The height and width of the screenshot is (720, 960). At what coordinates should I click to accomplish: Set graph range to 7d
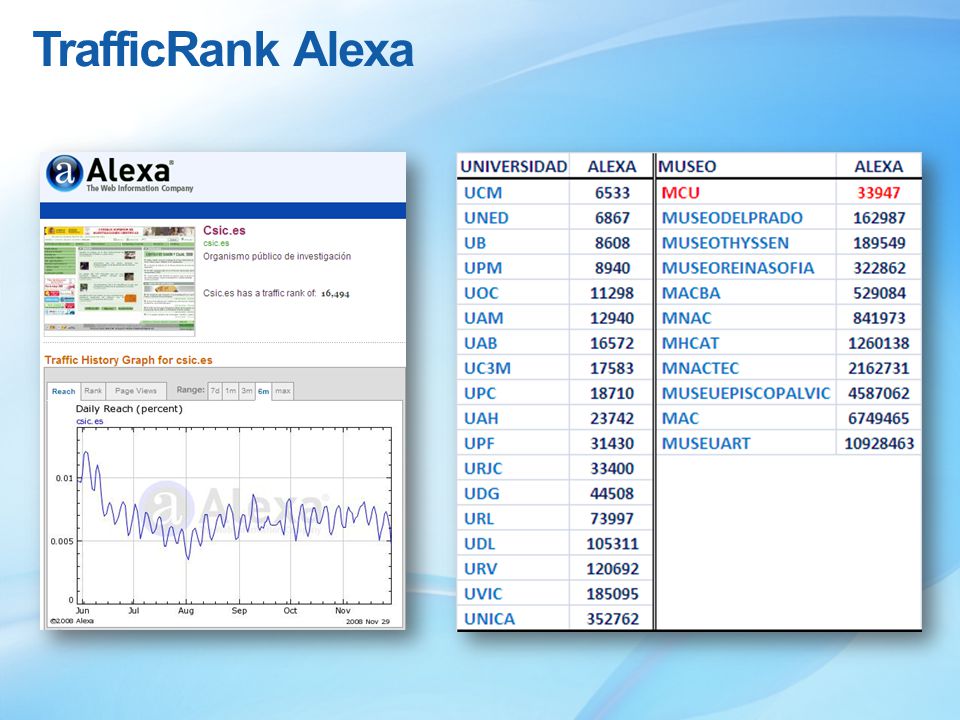215,391
